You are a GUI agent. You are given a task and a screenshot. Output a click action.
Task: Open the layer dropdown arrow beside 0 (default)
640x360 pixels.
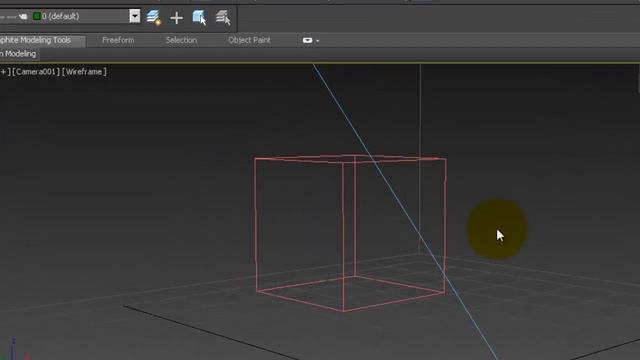pyautogui.click(x=135, y=16)
